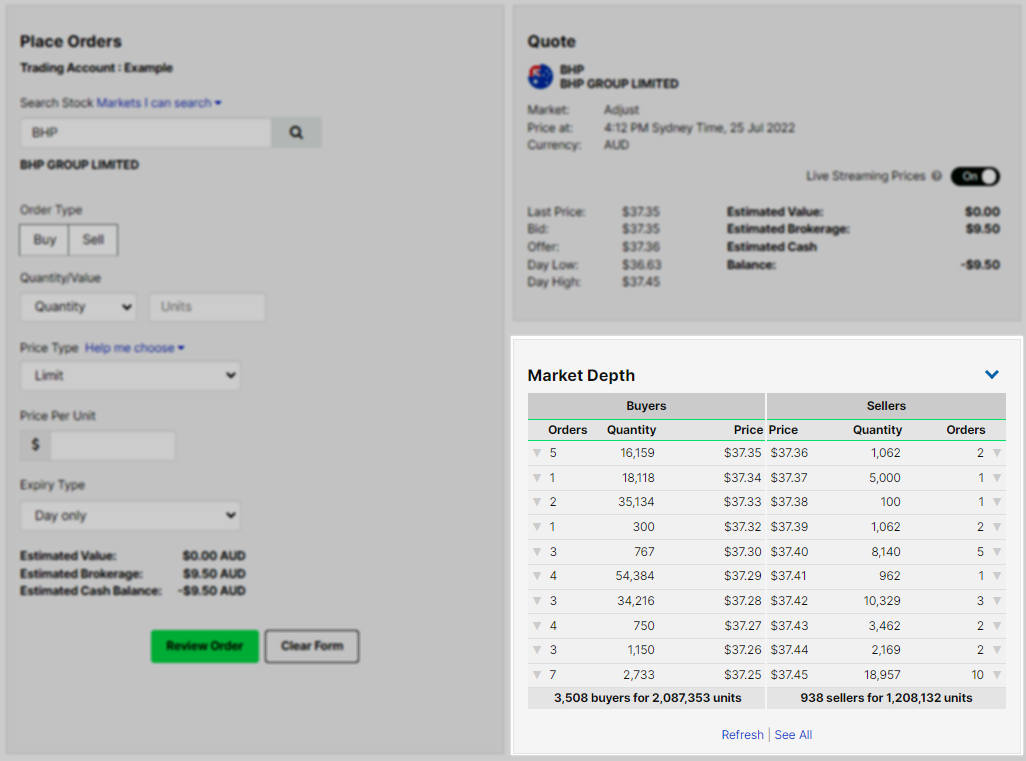Image resolution: width=1026 pixels, height=761 pixels.
Task: Expand buyer row at price $37.33
Action: point(537,502)
